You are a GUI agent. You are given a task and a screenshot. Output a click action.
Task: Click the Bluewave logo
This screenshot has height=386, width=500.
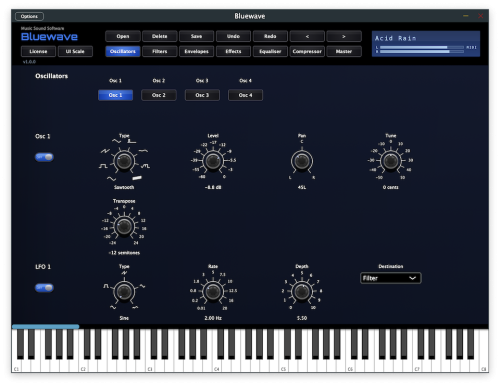(49, 37)
